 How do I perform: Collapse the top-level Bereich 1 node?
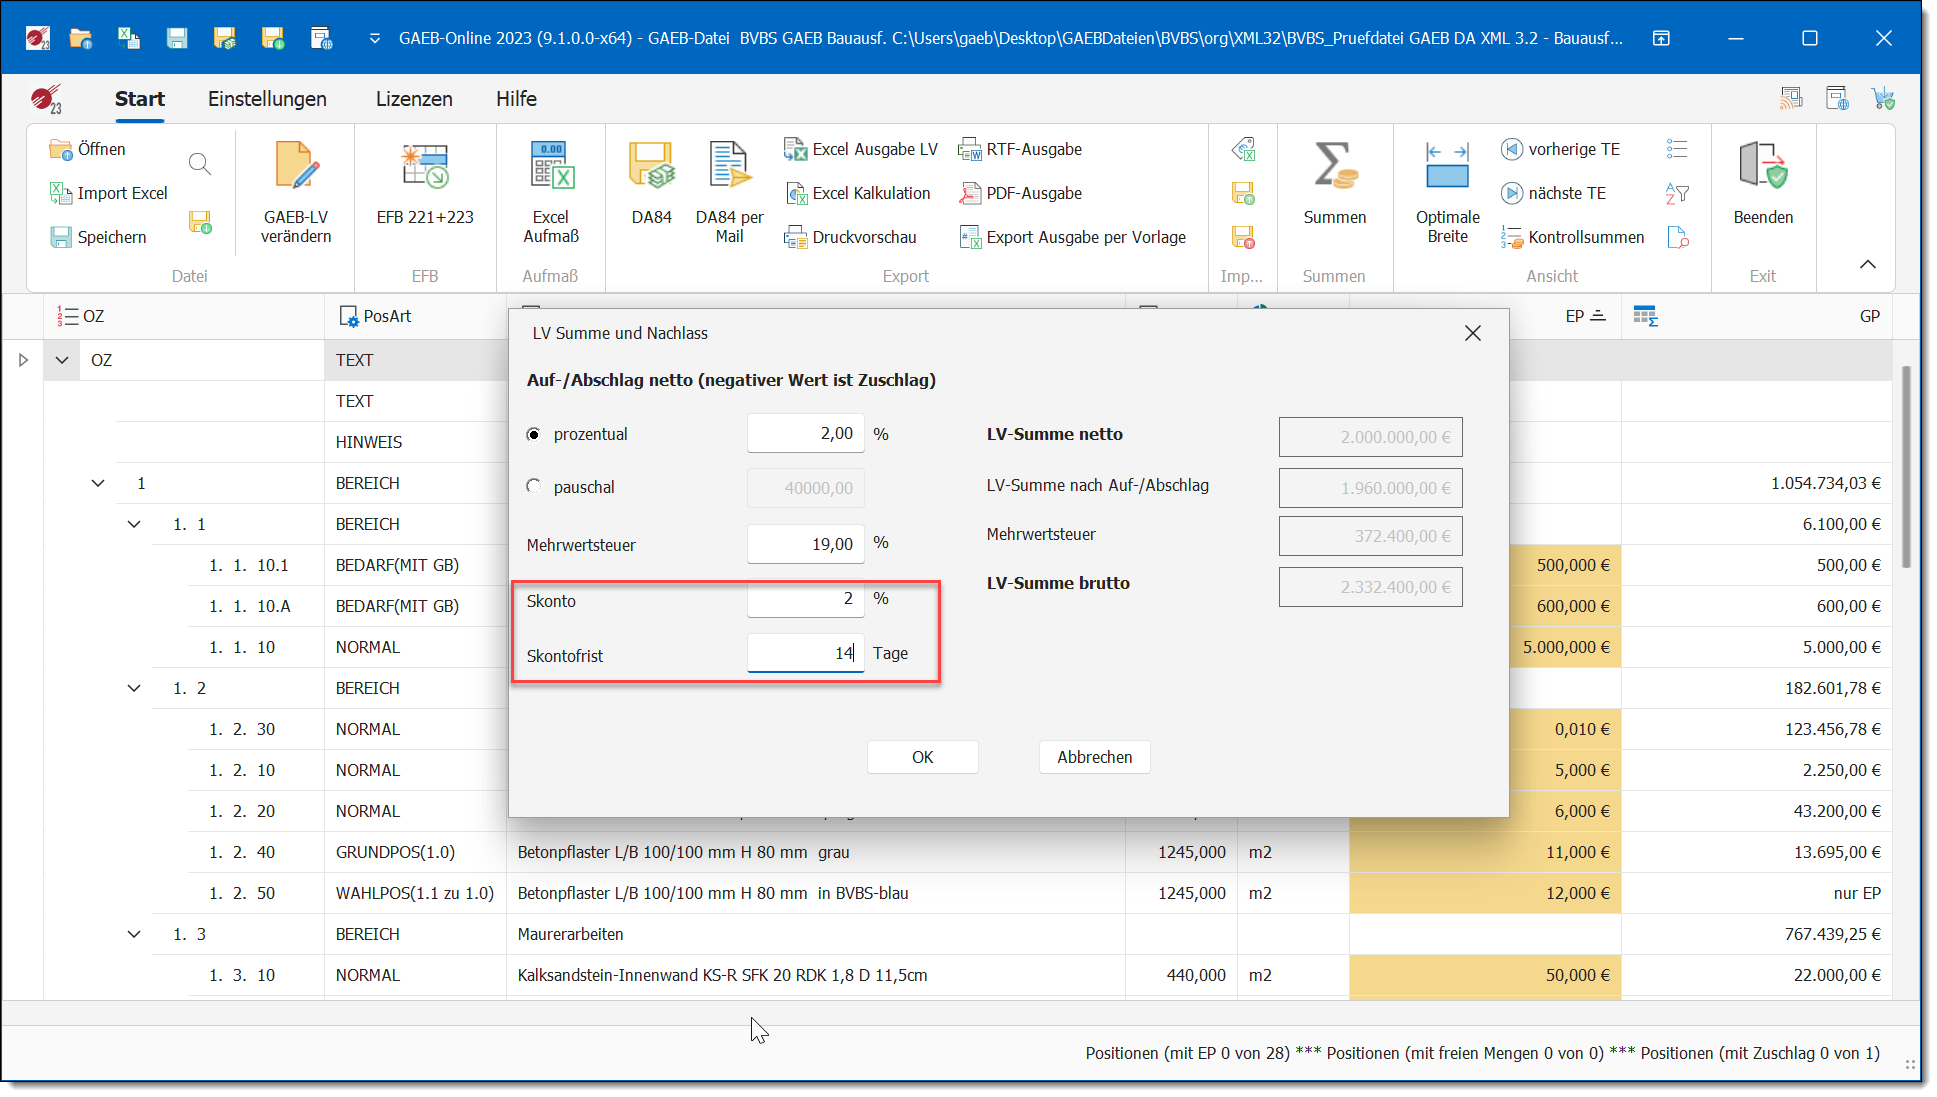(98, 483)
